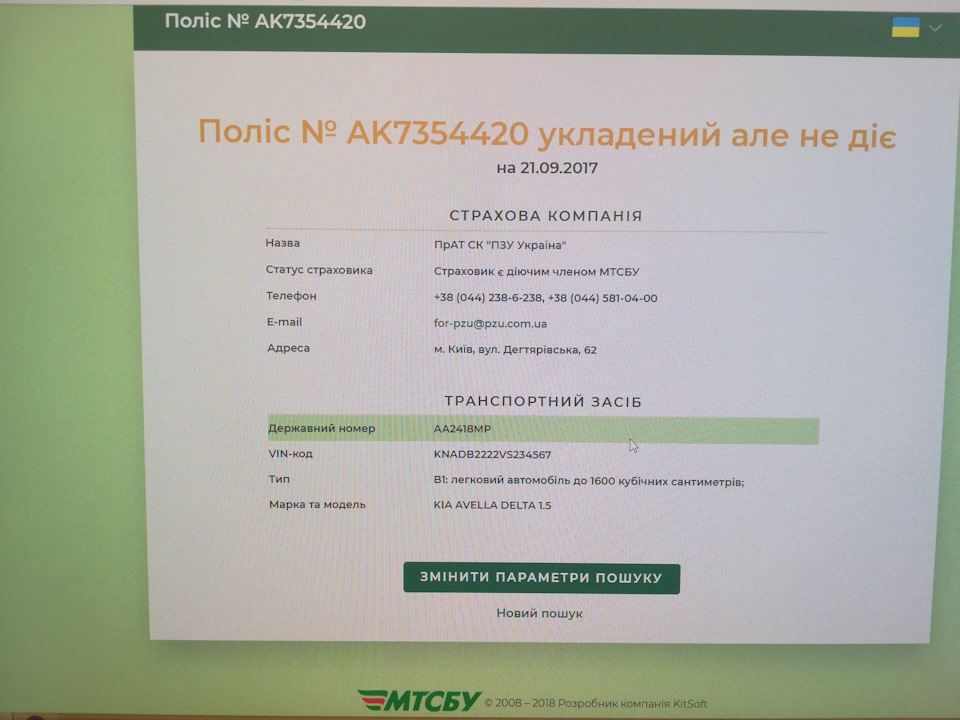Click the for-pzu@pzu.com.ua email address

click(490, 323)
